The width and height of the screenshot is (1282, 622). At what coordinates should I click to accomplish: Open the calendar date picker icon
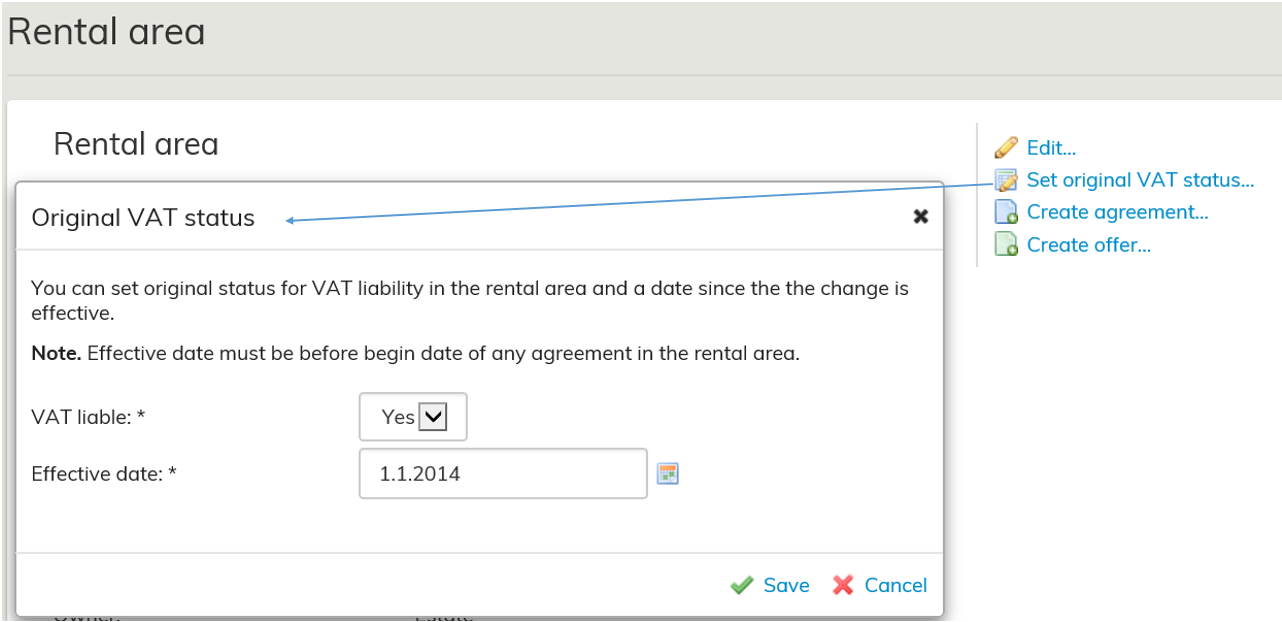pyautogui.click(x=667, y=474)
